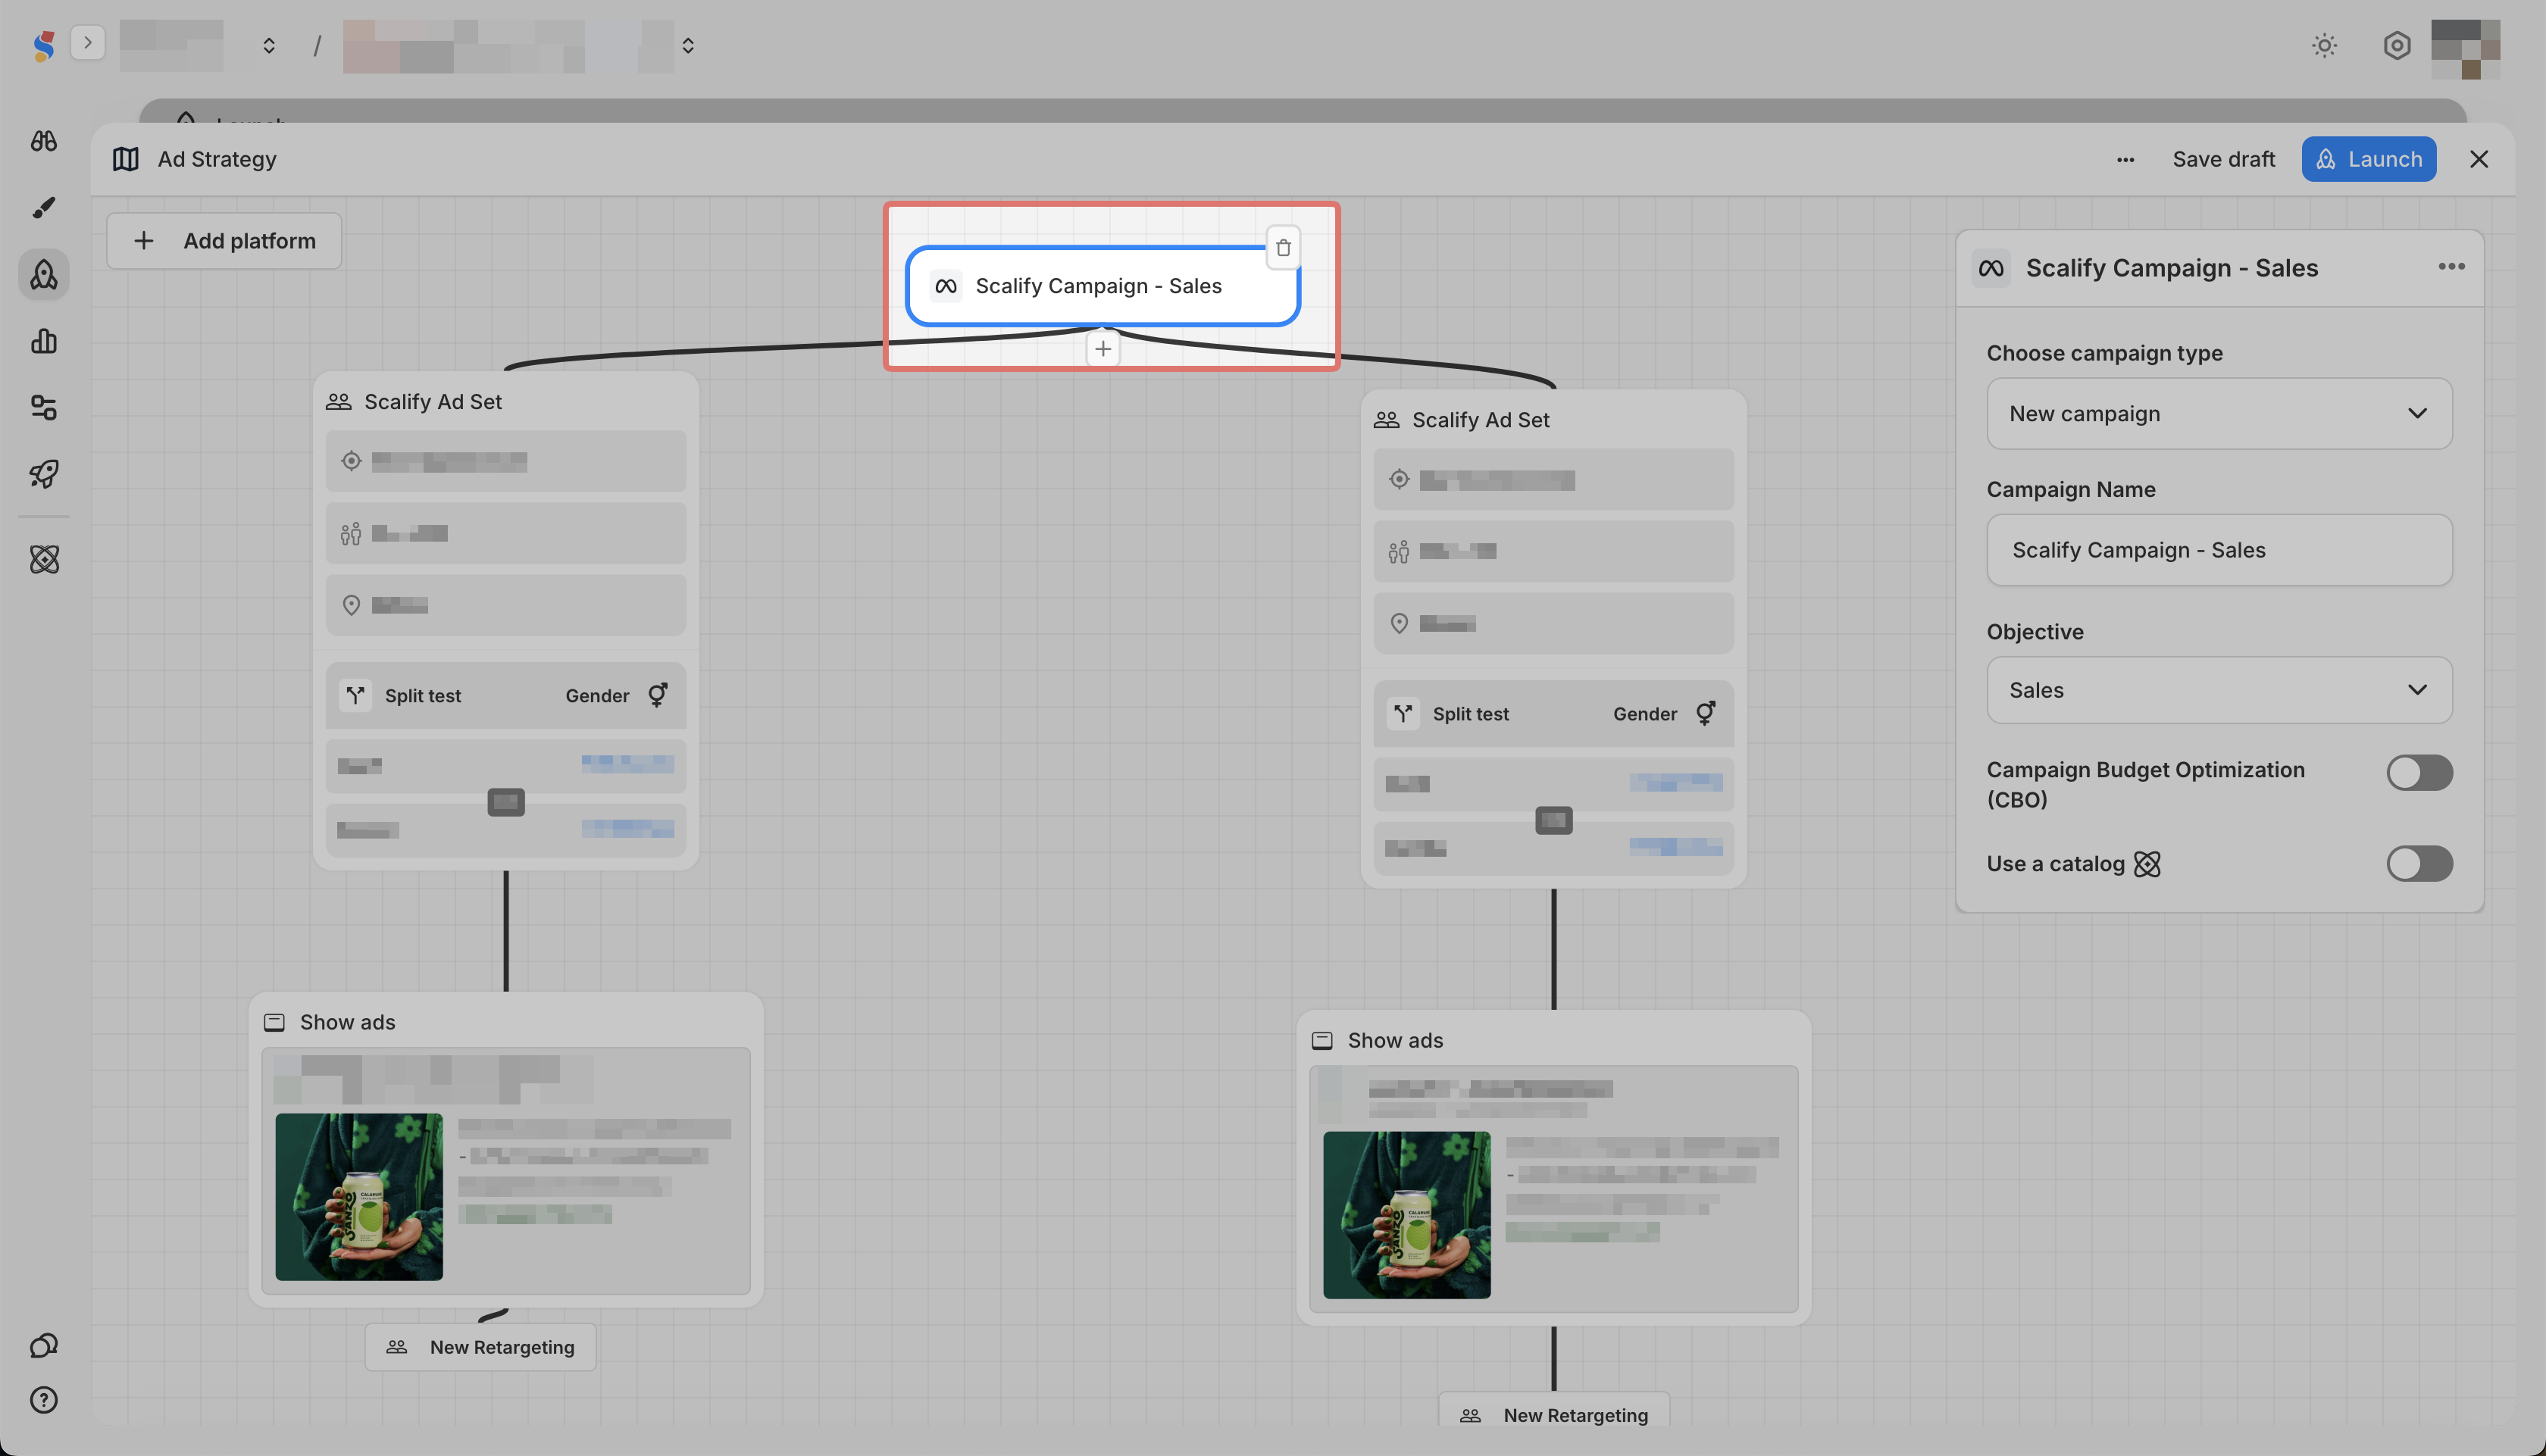2546x1456 pixels.
Task: Click the Campaign Name input field
Action: pyautogui.click(x=2218, y=550)
